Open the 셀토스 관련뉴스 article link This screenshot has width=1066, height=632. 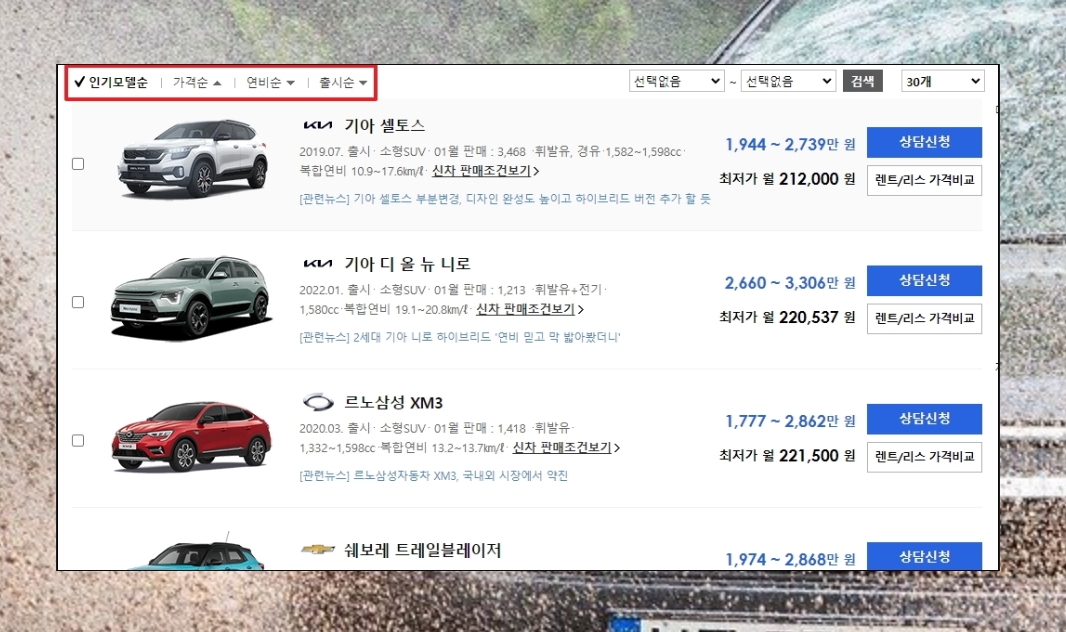pyautogui.click(x=504, y=198)
